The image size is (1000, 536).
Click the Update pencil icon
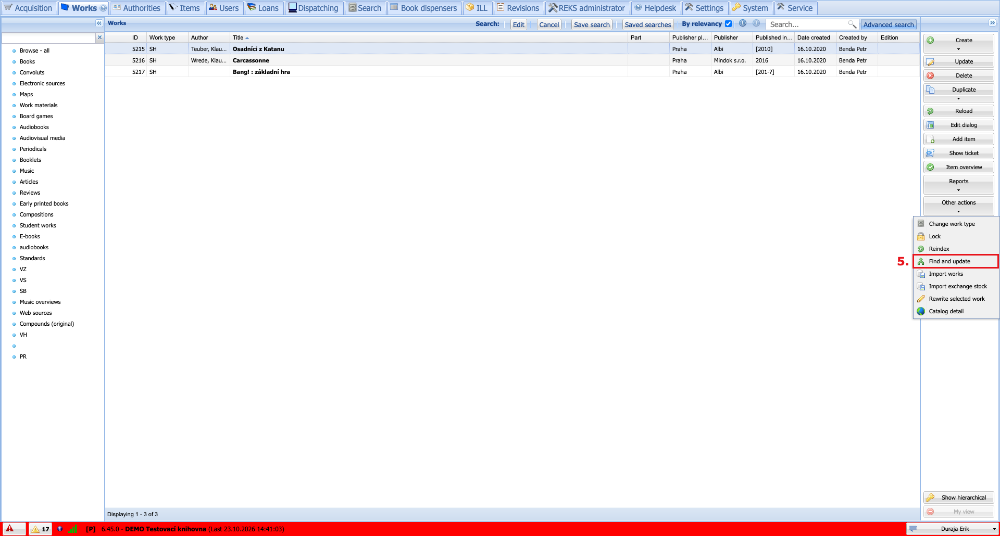[930, 62]
